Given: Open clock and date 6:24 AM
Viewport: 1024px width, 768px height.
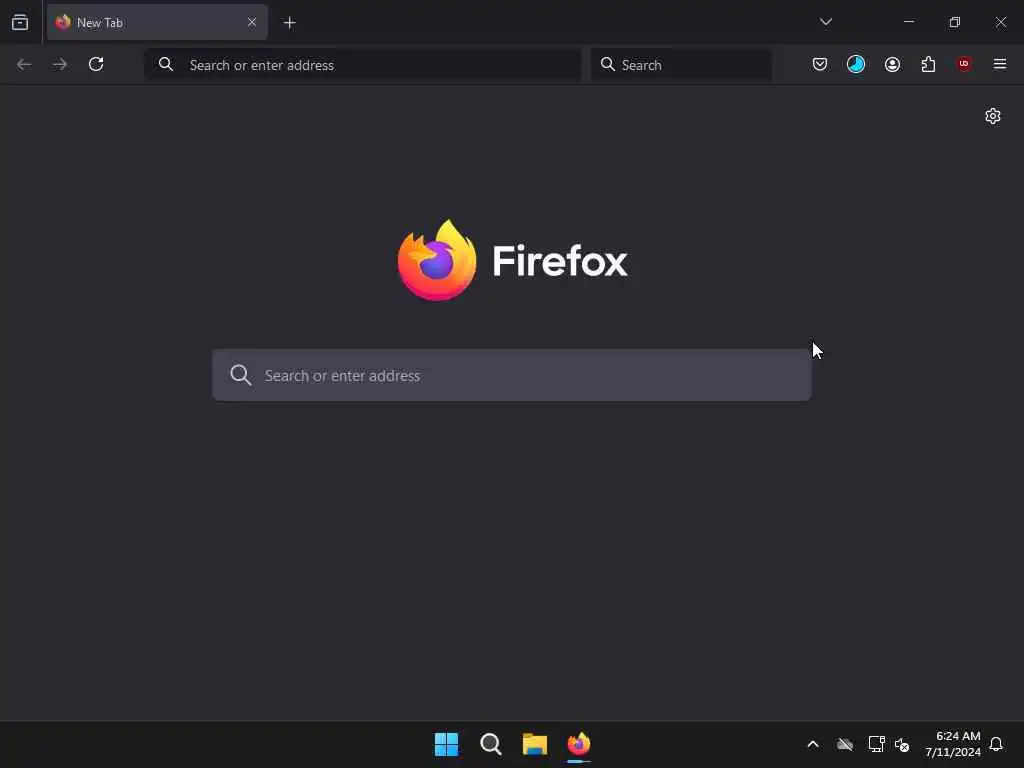Looking at the screenshot, I should 953,744.
